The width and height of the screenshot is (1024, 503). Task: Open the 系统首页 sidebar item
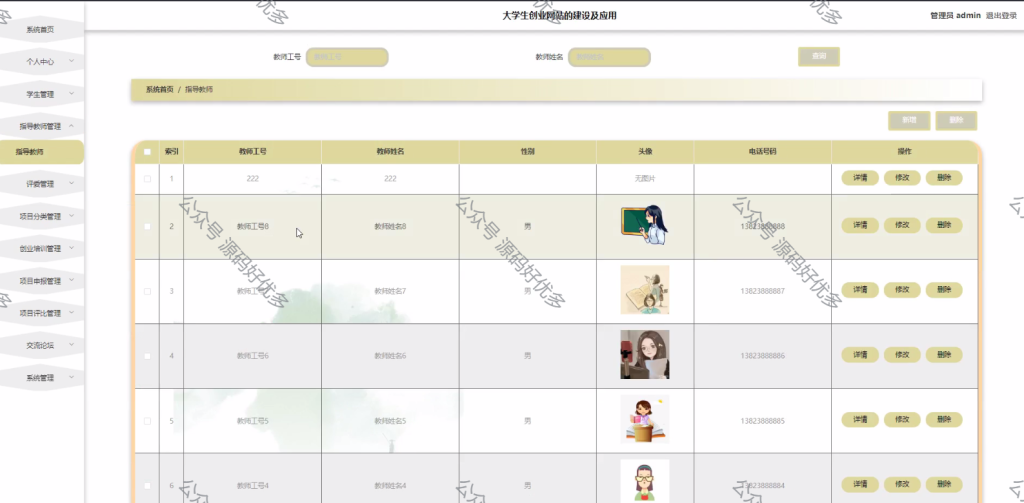pyautogui.click(x=42, y=29)
